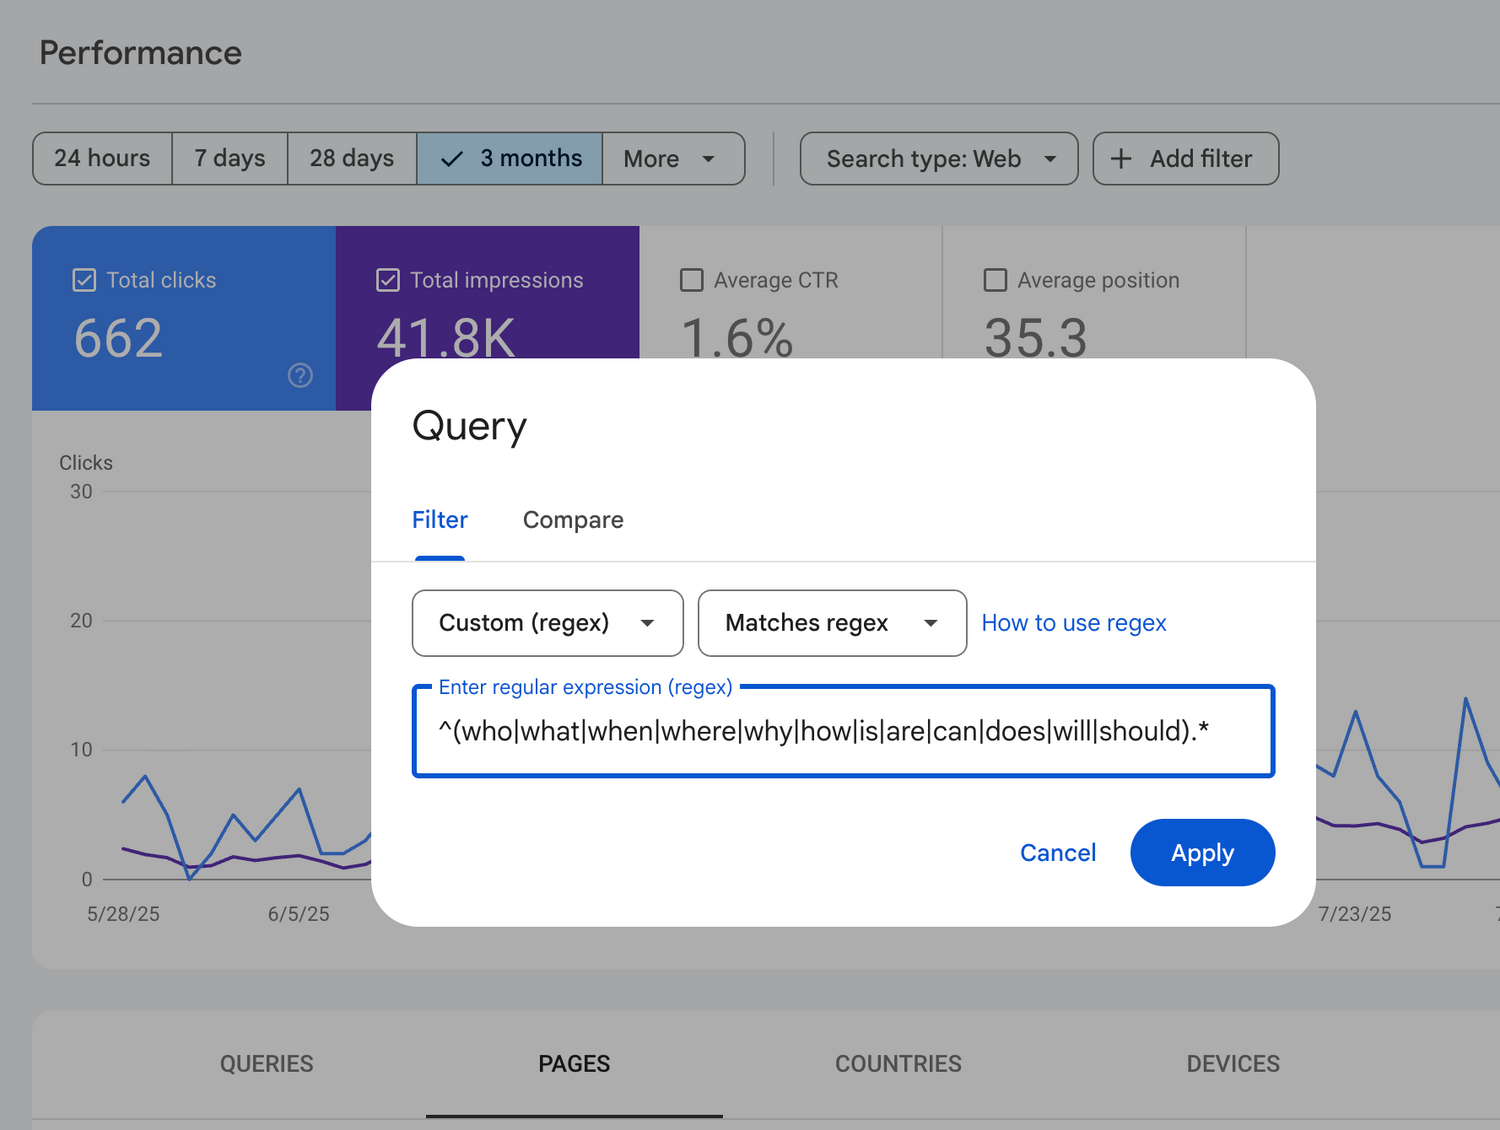Screen dimensions: 1500x1130
Task: Cancel the Query filter dialog
Action: tap(1057, 853)
